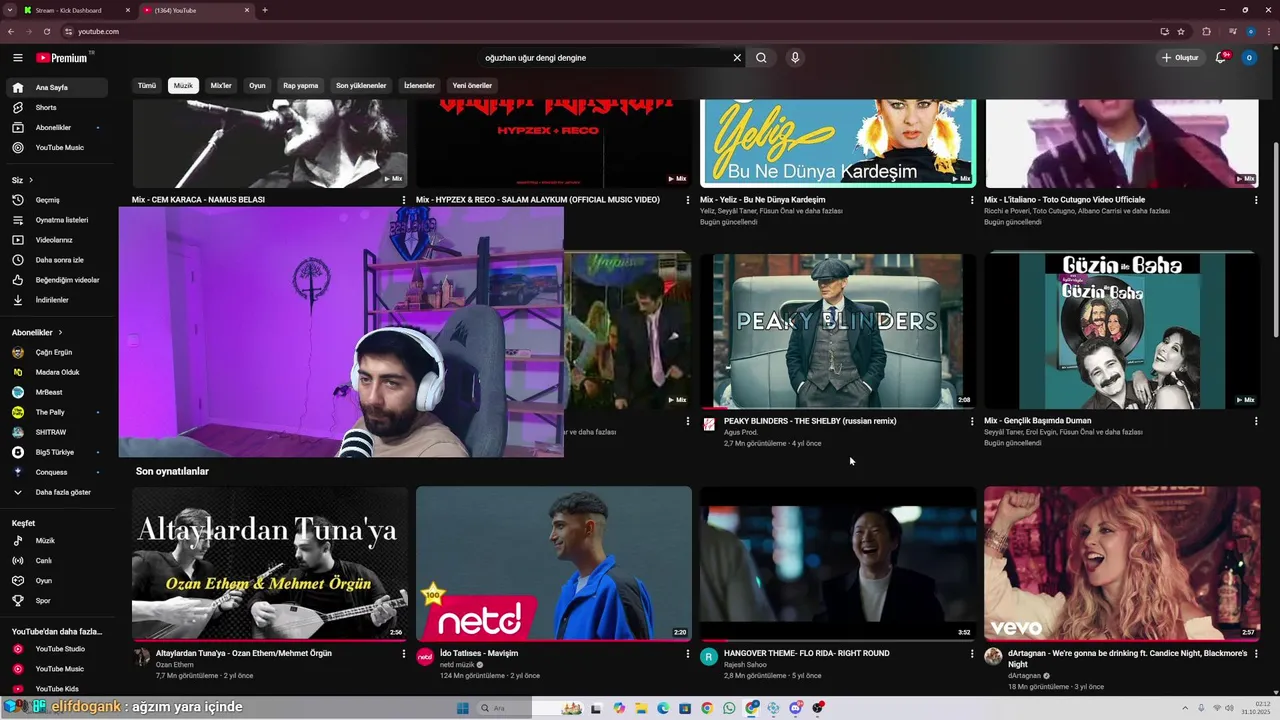Click the Oluştur create button
Image resolution: width=1280 pixels, height=720 pixels.
[x=1180, y=58]
